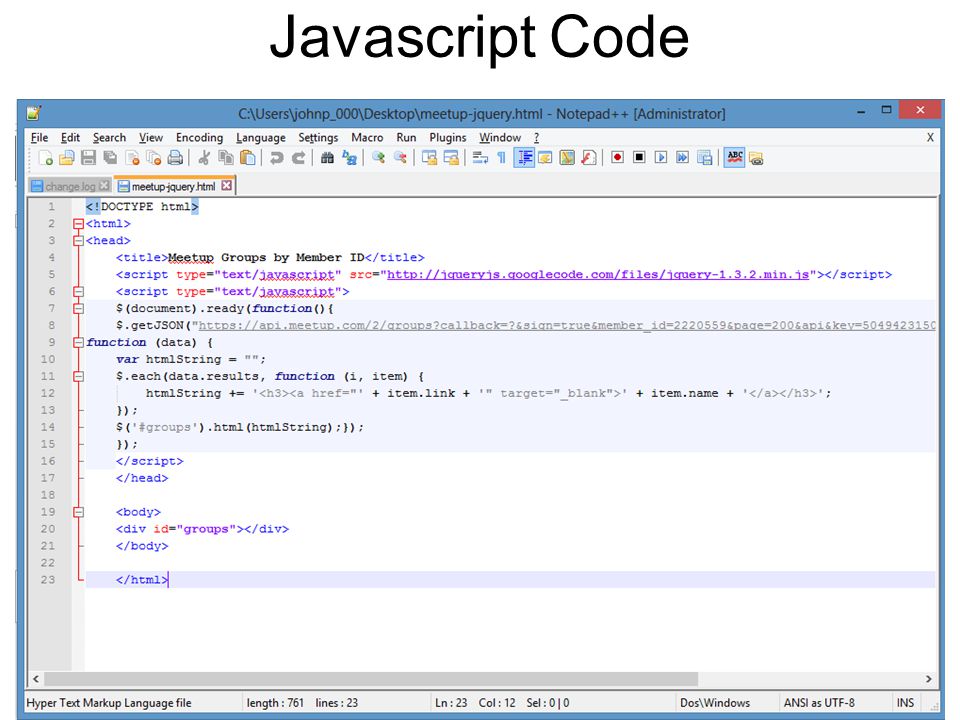The image size is (960, 720).
Task: Toggle synchronized horizontal scrolling
Action: (451, 158)
